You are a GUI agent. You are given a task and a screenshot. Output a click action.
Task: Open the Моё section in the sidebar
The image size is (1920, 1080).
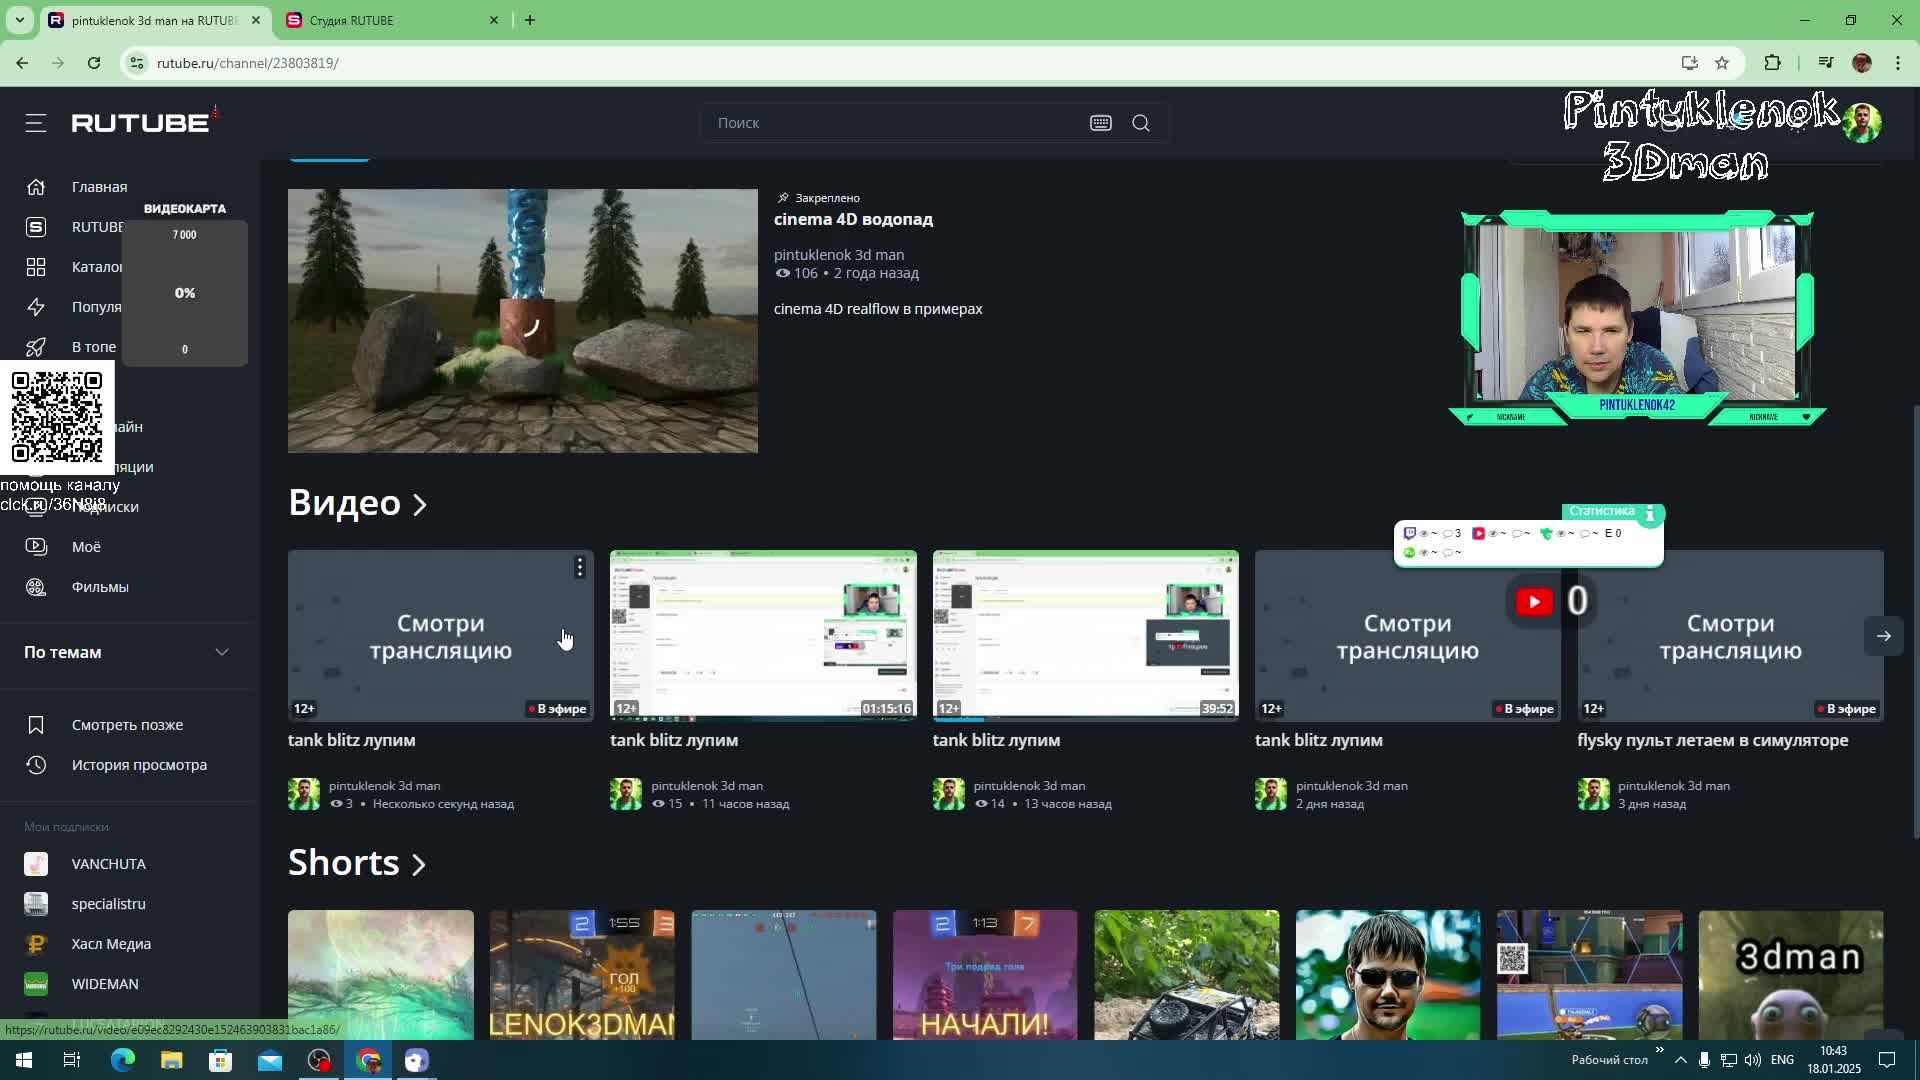[x=86, y=547]
